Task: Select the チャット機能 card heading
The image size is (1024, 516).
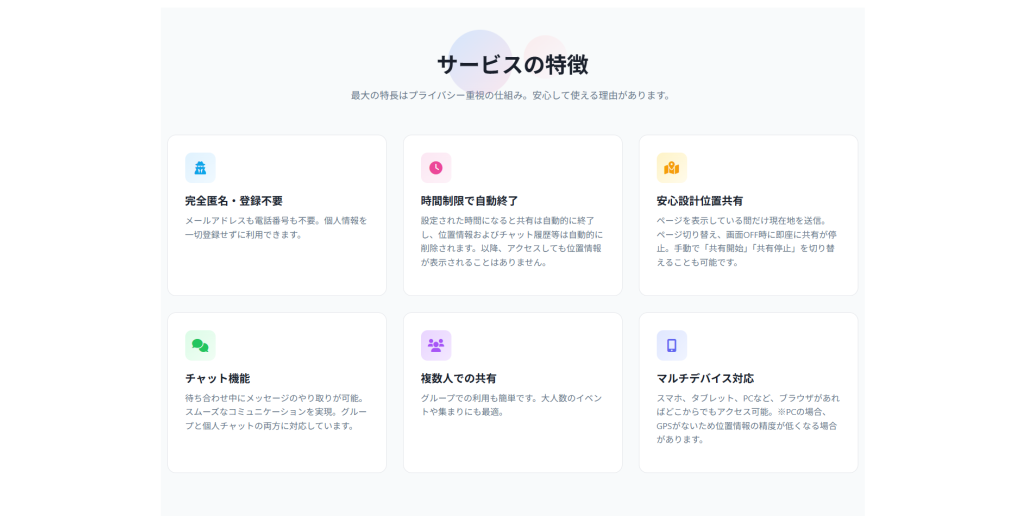Action: pyautogui.click(x=217, y=379)
